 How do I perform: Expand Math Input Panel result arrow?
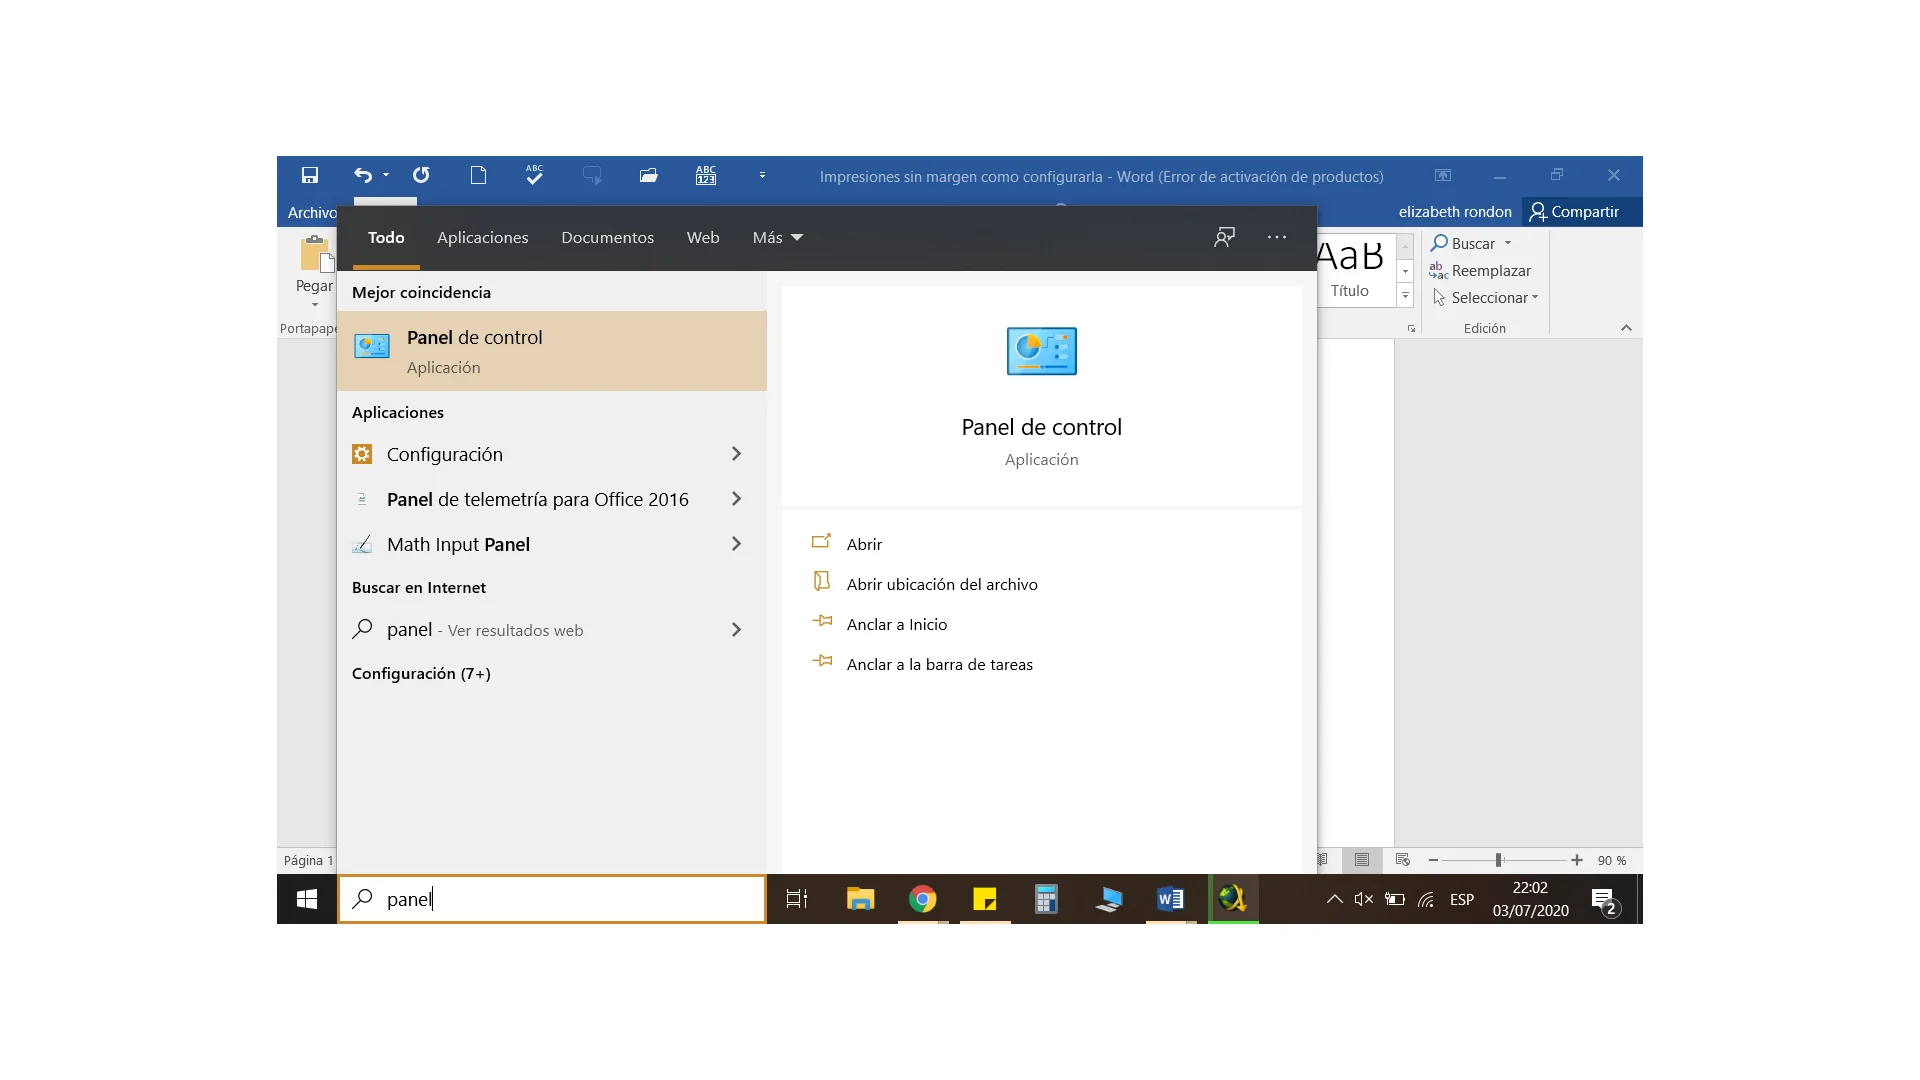pos(736,544)
